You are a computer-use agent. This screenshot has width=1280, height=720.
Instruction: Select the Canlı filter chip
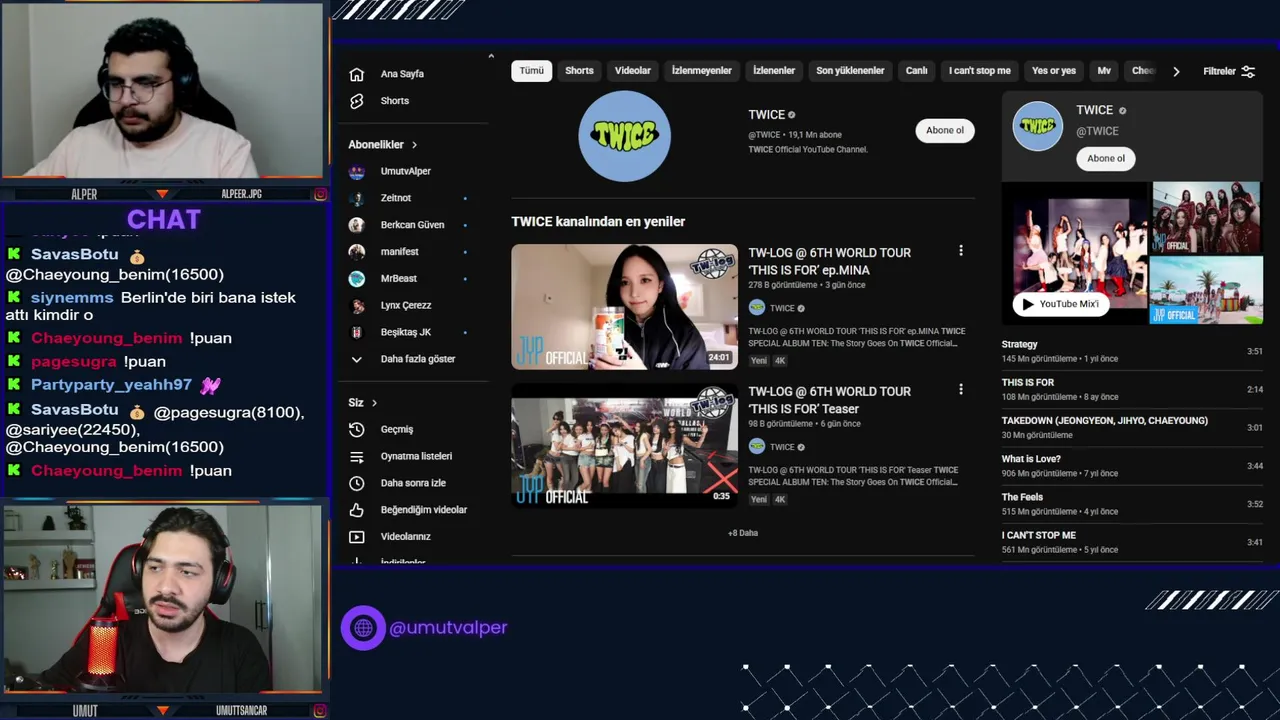917,71
